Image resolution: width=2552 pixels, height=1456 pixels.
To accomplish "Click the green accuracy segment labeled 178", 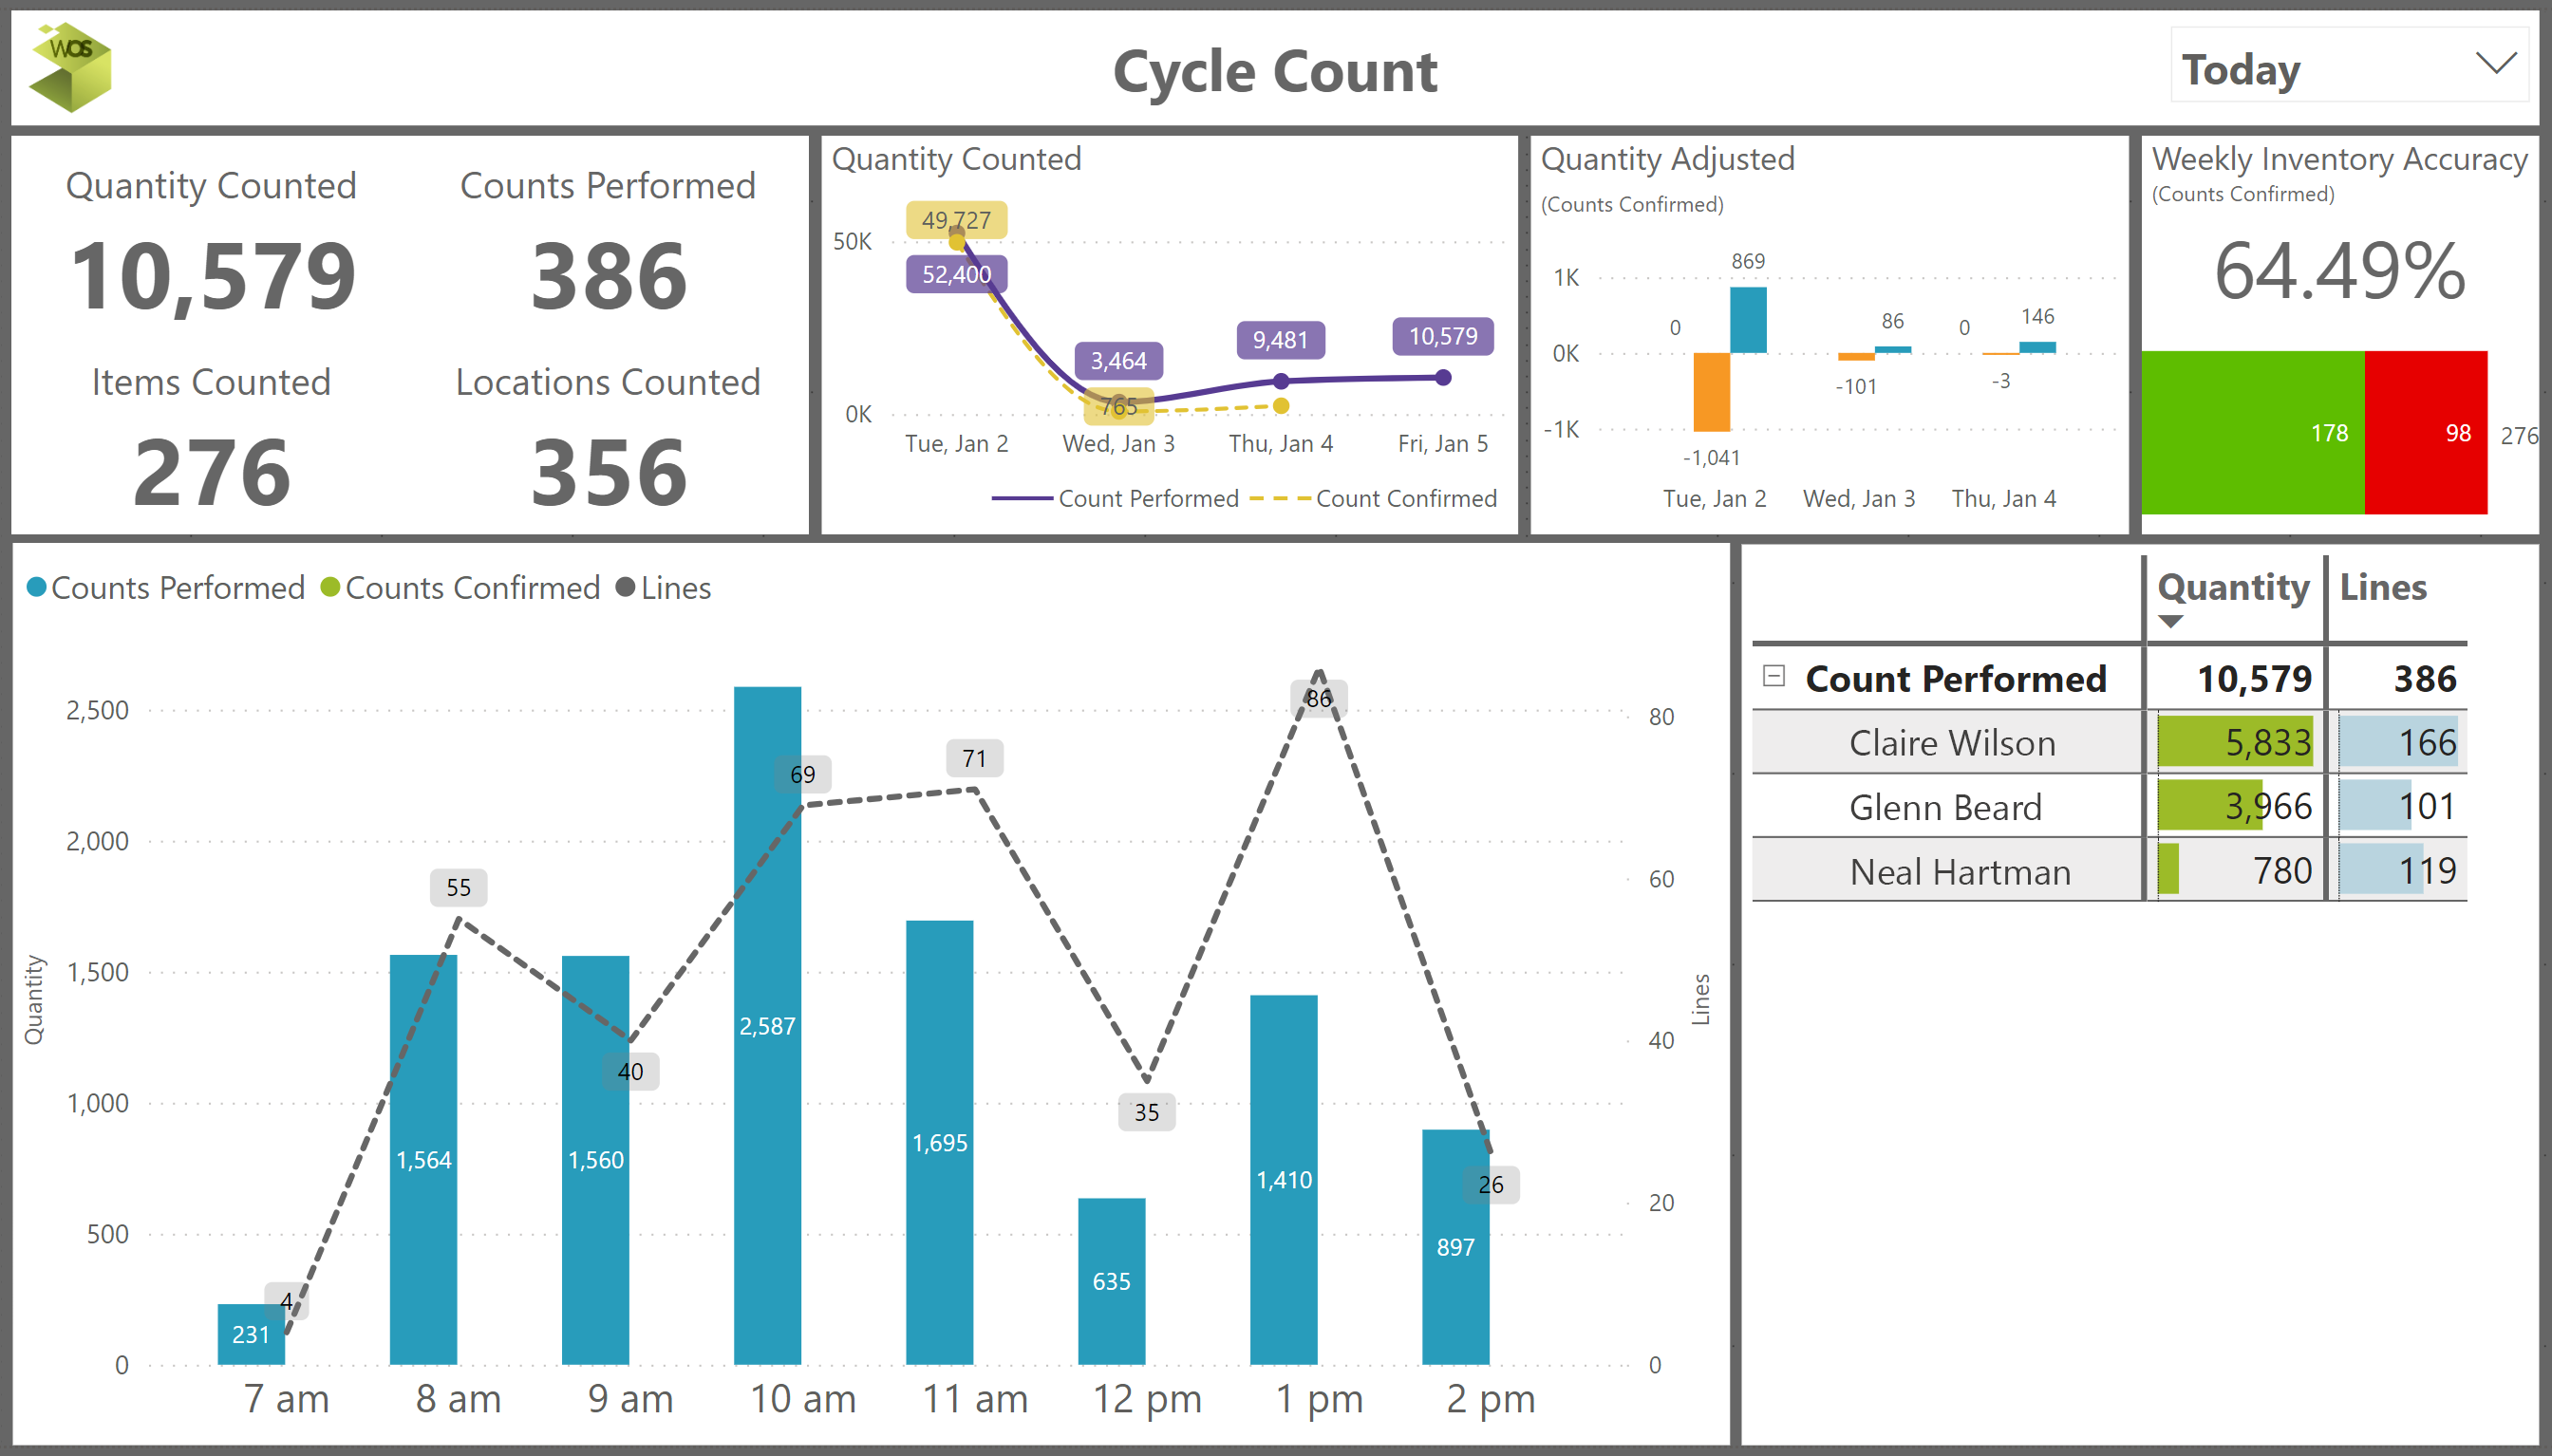I will (2252, 432).
